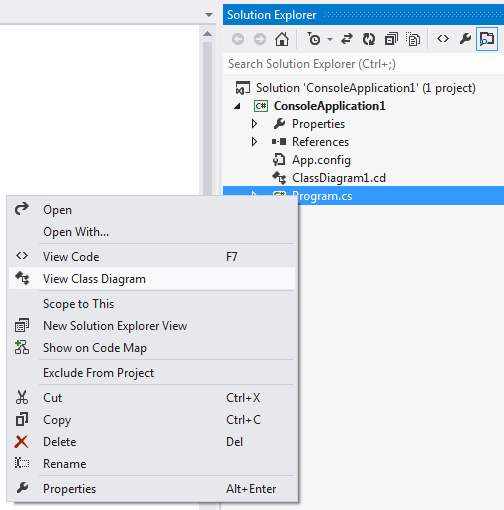The image size is (504, 510).
Task: Select Cut from context menu
Action: click(x=152, y=398)
